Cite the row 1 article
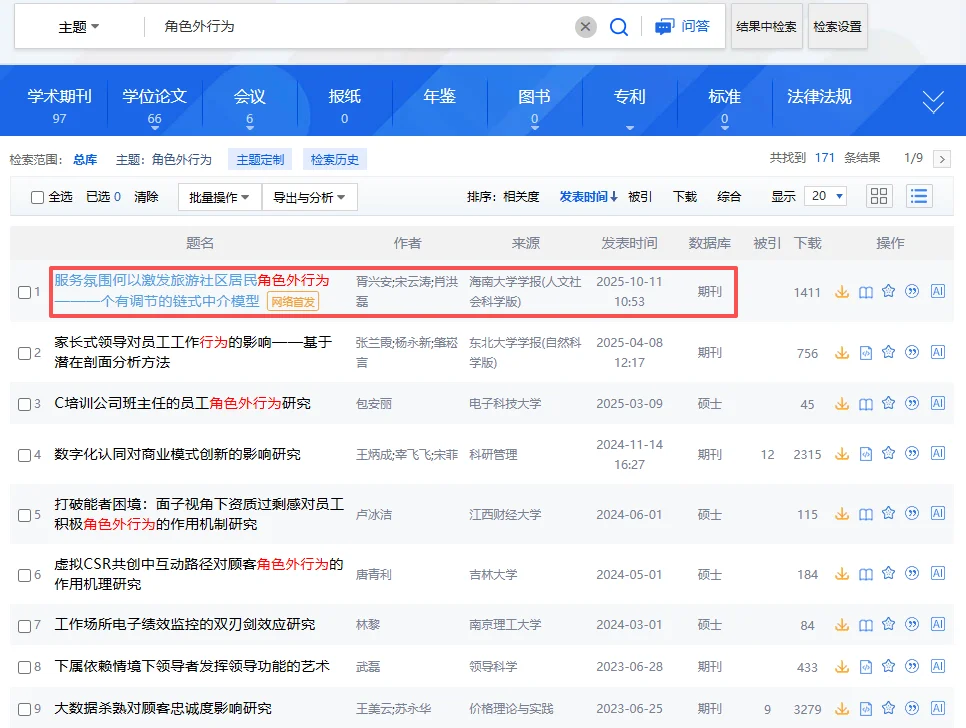Screen dimensions: 966x728 pos(912,291)
